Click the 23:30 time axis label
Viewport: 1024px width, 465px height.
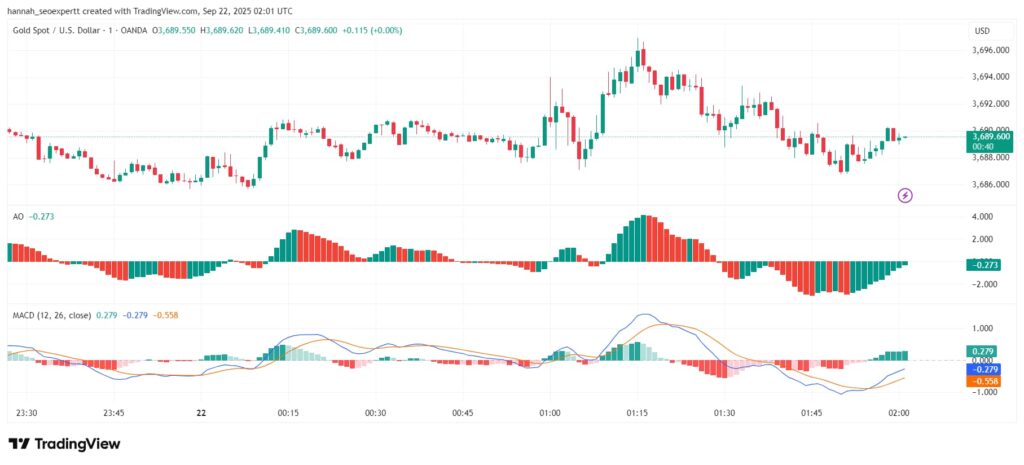click(26, 413)
